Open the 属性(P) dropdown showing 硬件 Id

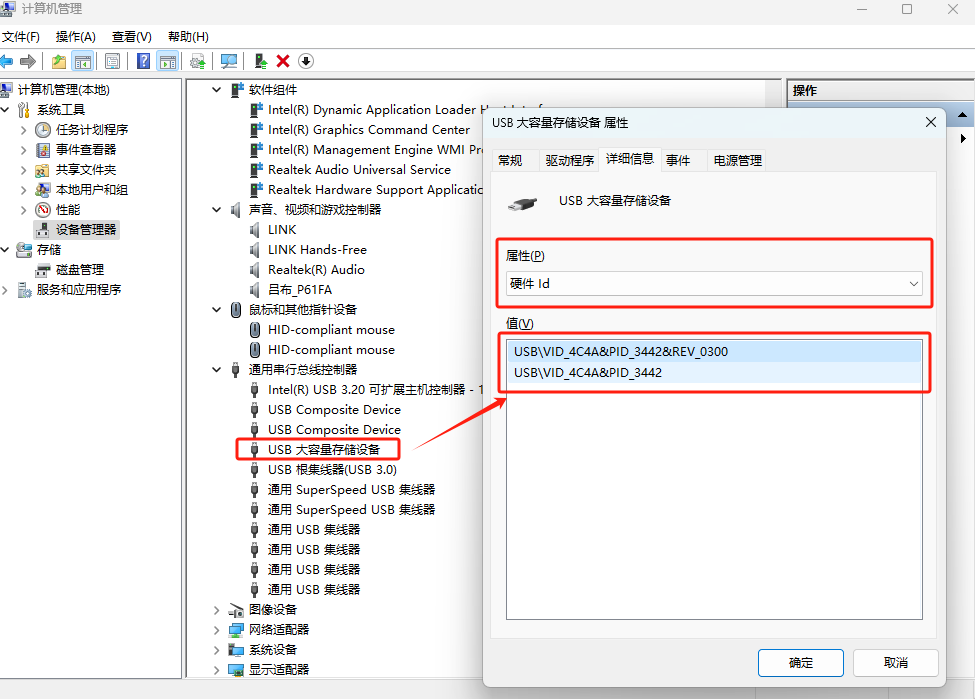coord(714,284)
